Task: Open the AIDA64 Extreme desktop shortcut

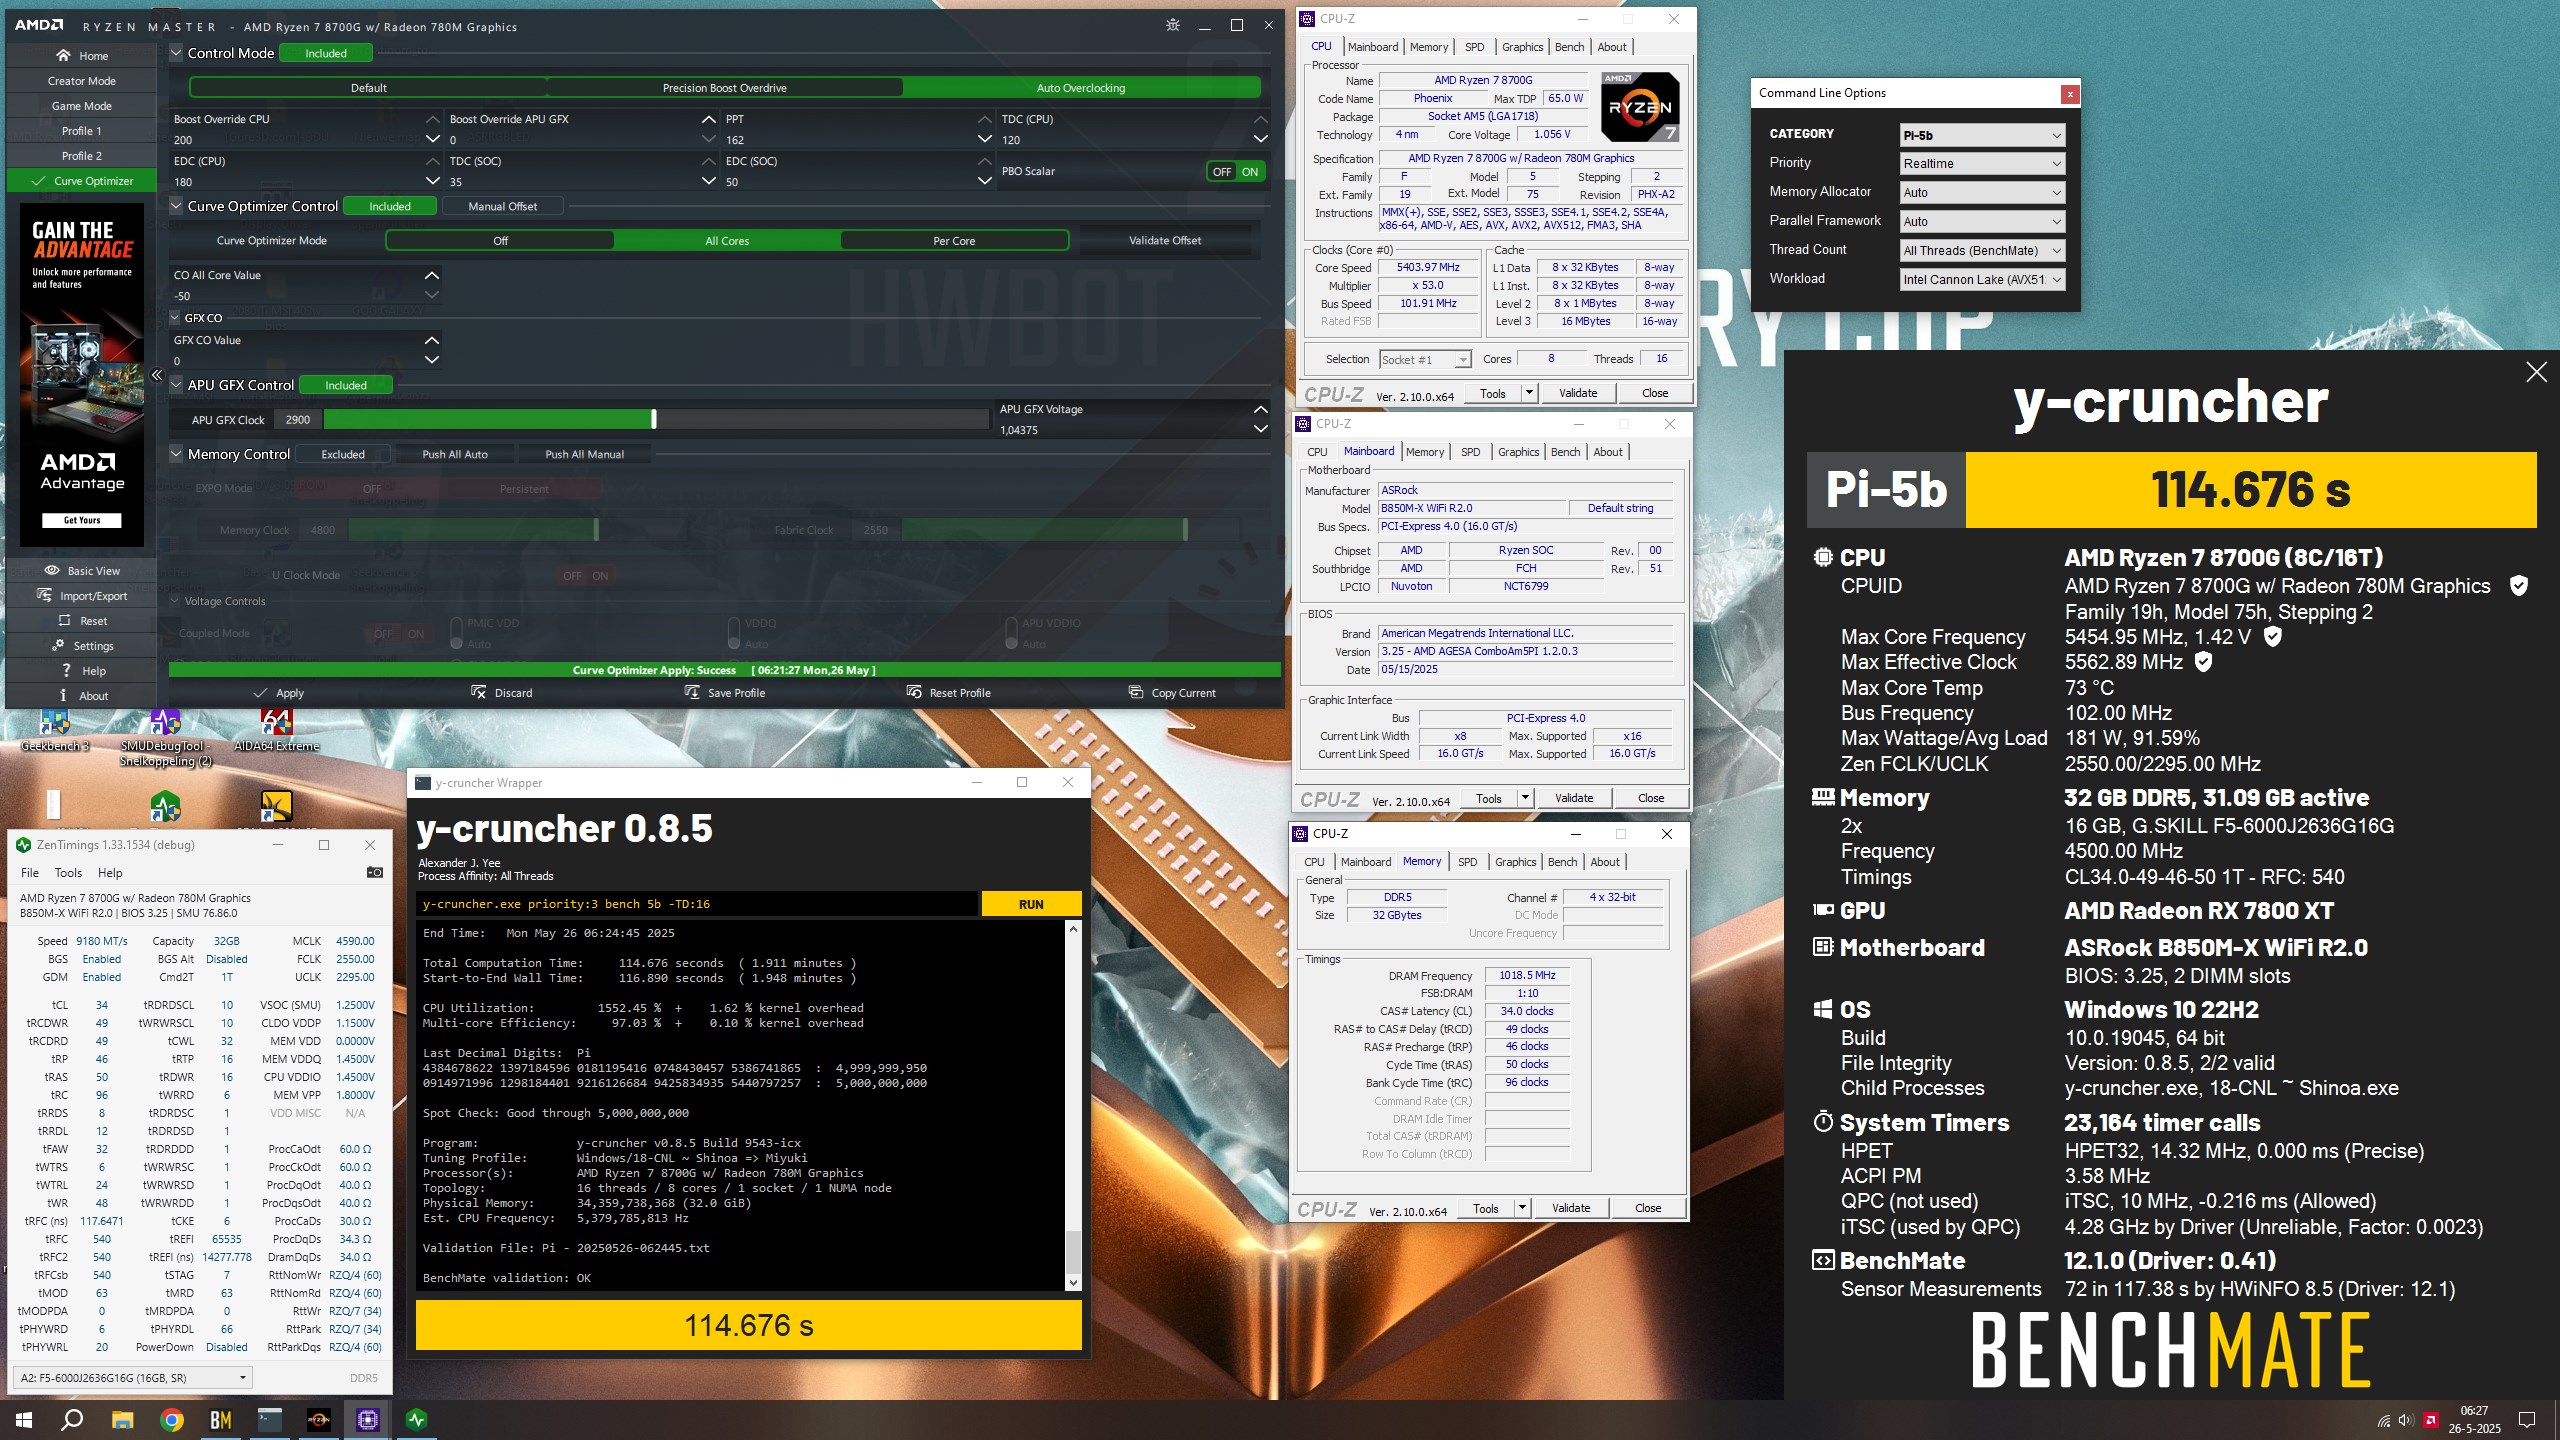Action: point(276,731)
